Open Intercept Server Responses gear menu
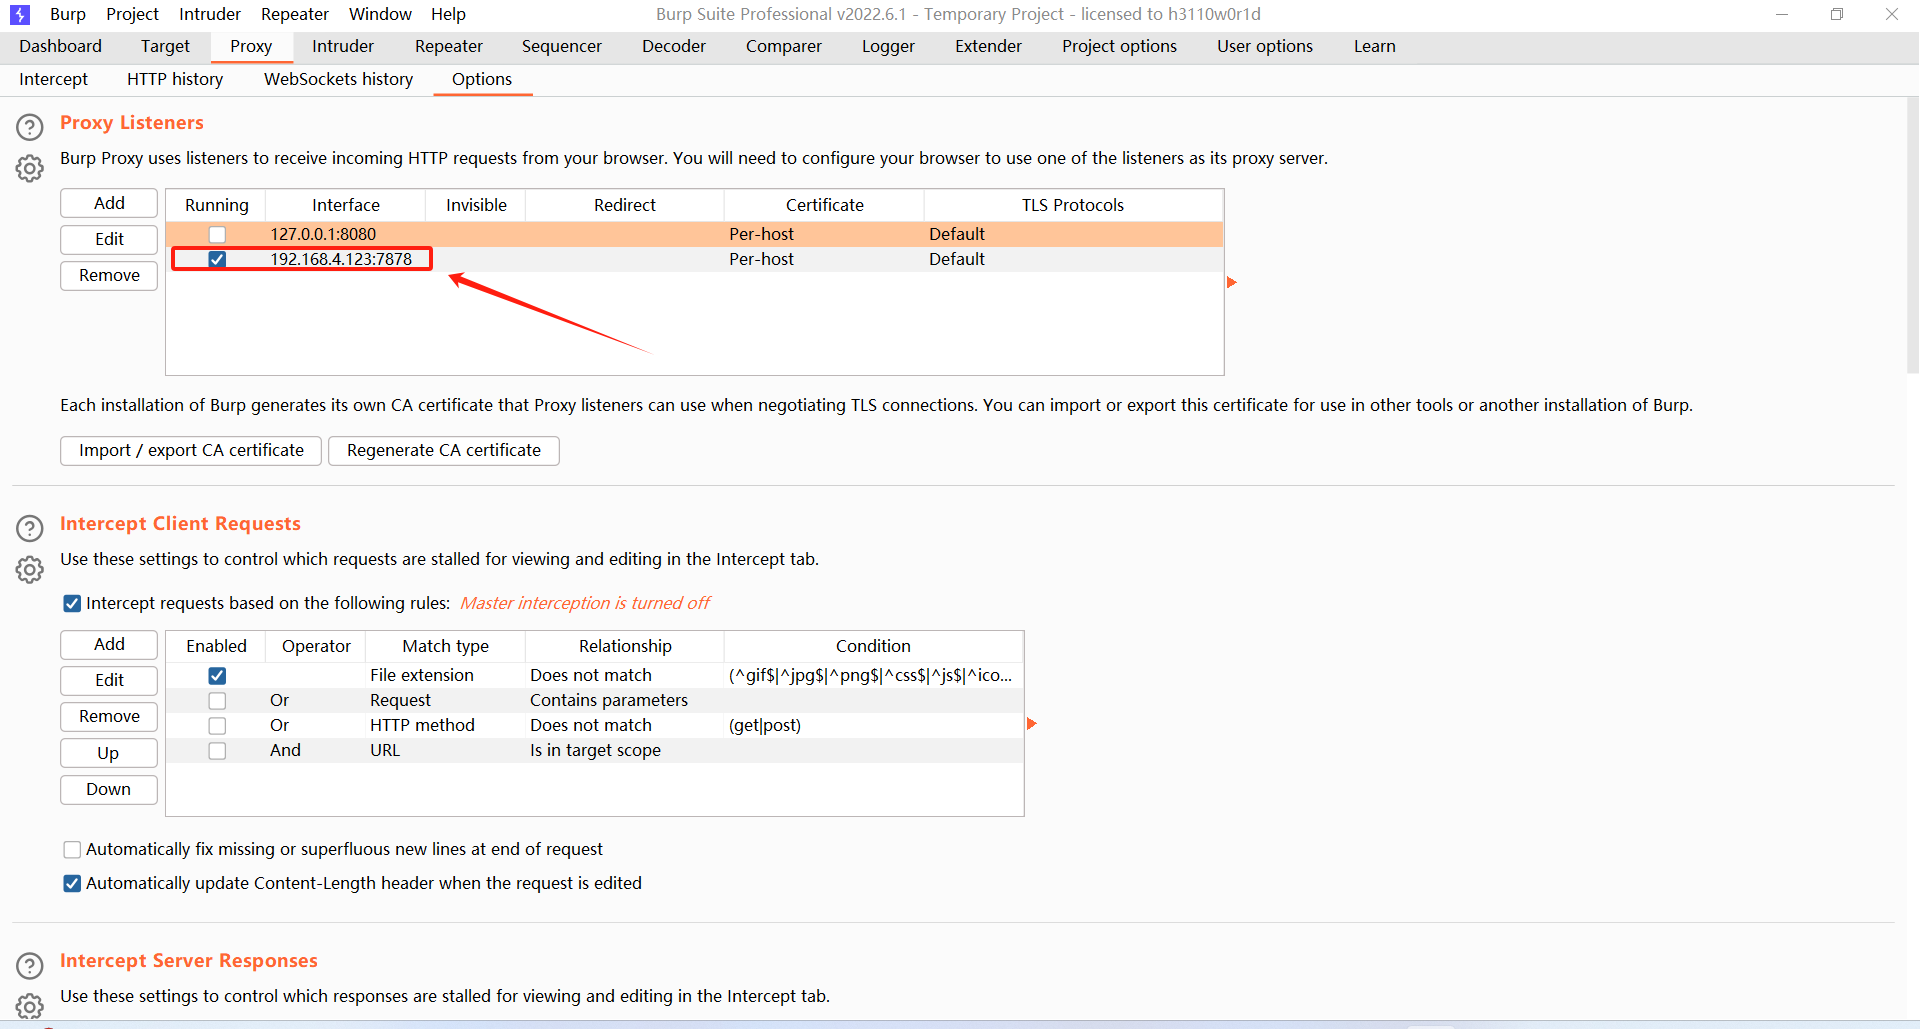 pyautogui.click(x=30, y=1005)
